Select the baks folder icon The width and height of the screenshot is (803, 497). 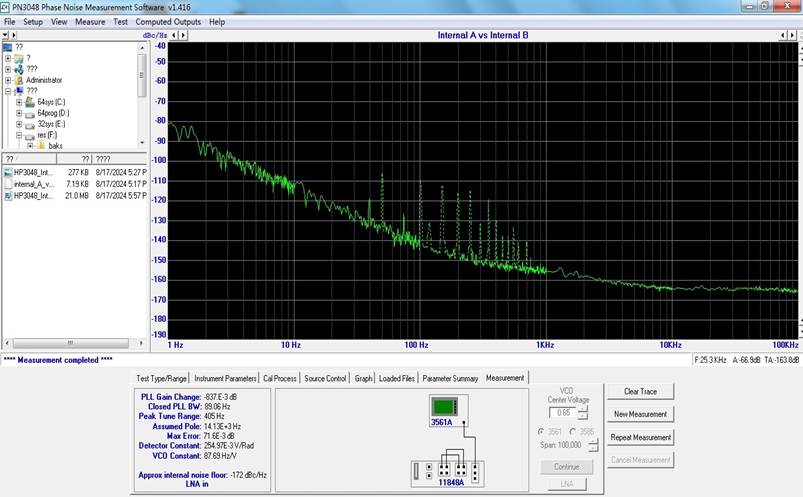[41, 146]
